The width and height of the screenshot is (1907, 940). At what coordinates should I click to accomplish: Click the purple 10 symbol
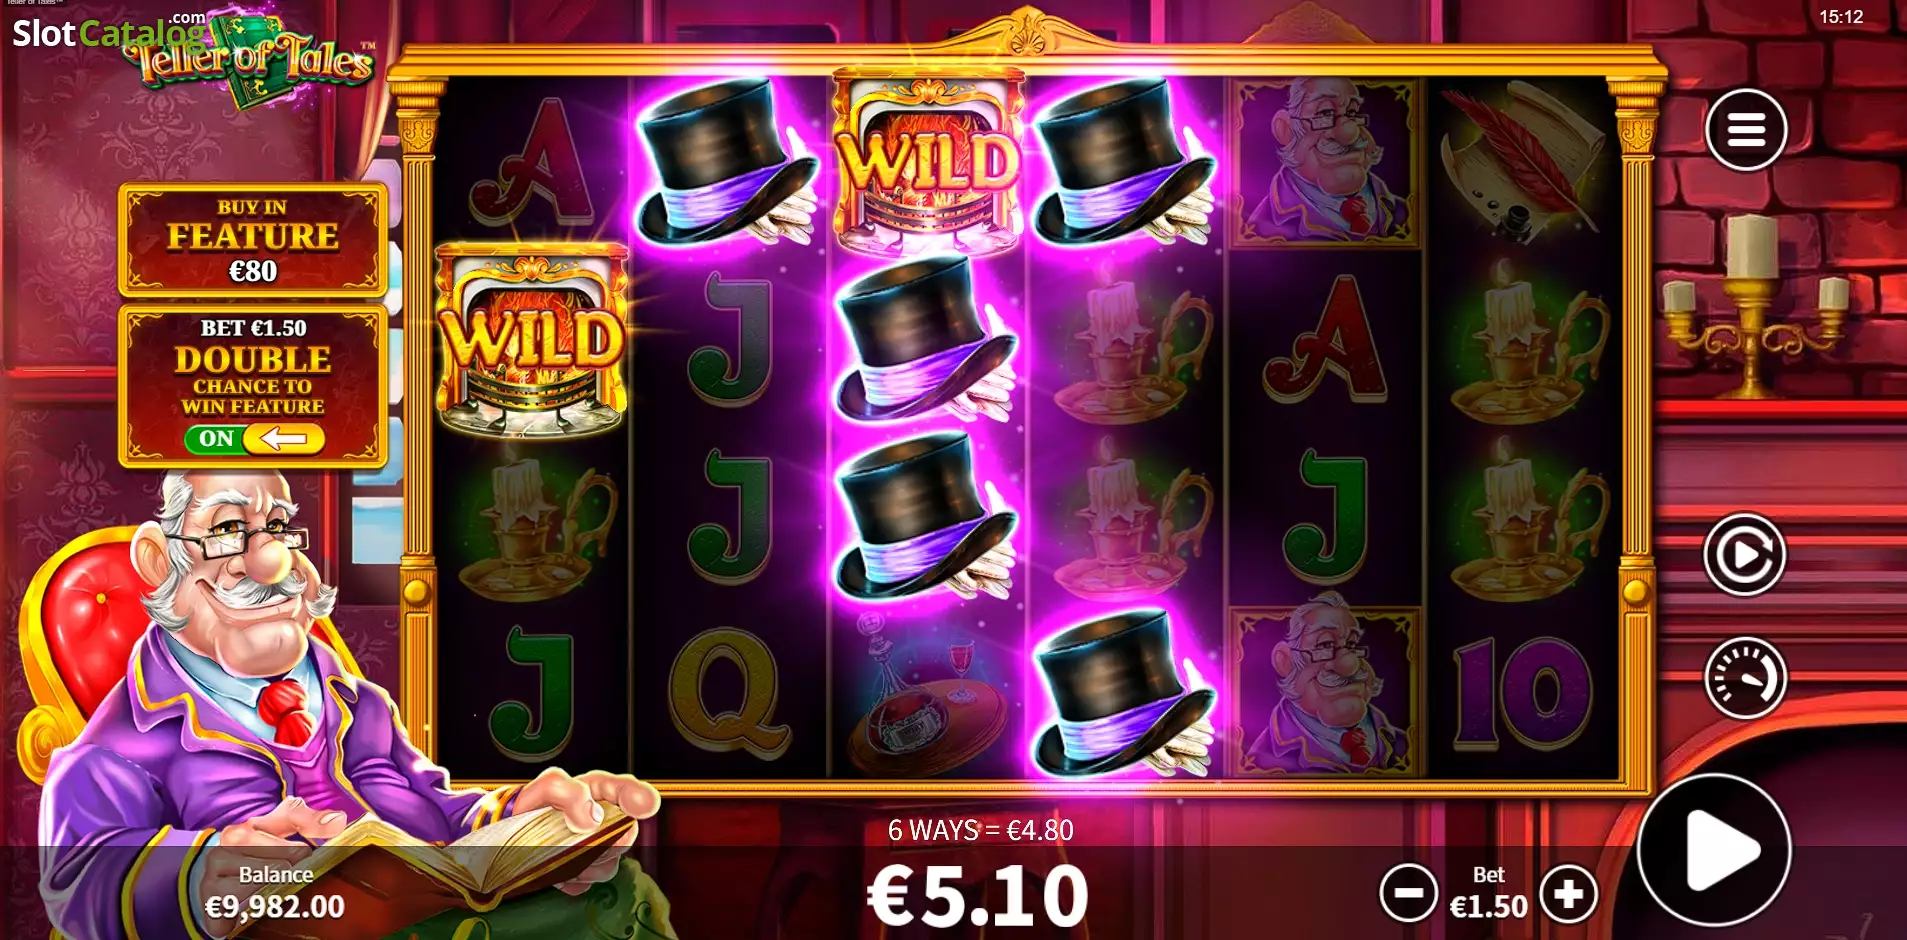click(x=1522, y=694)
